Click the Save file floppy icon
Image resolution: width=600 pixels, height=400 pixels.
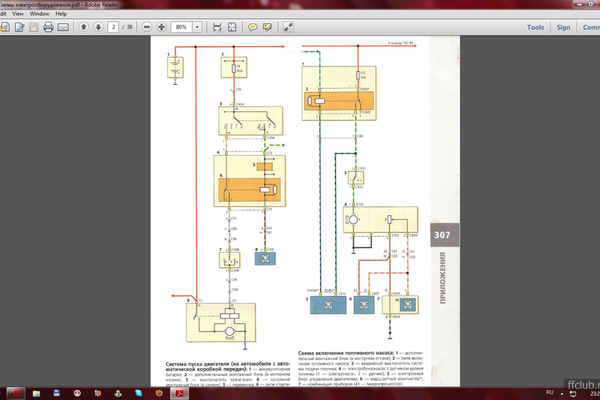[x=34, y=27]
